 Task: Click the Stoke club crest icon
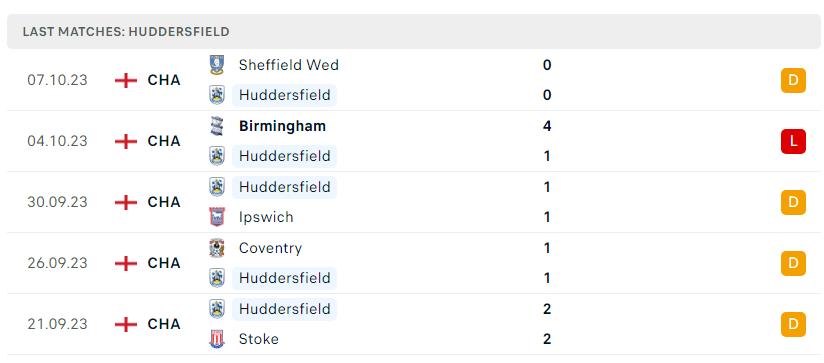click(x=217, y=339)
